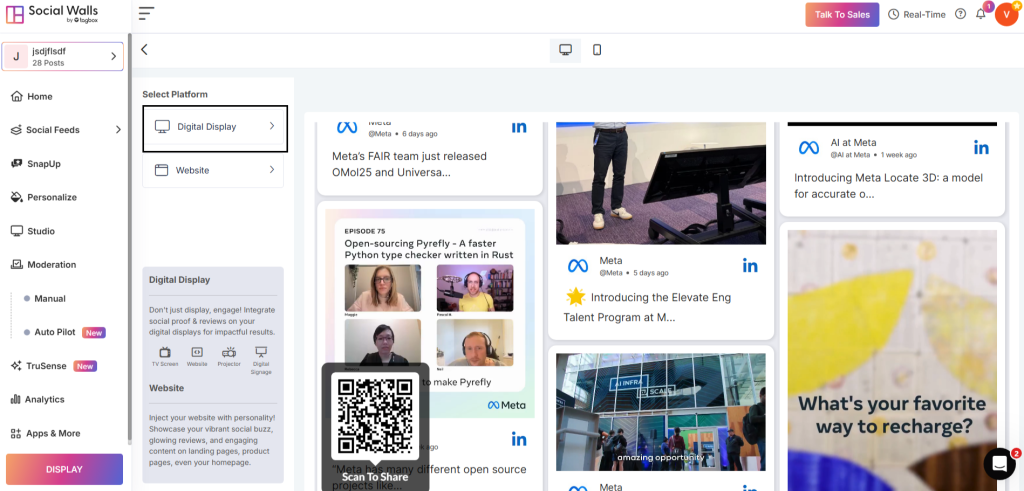Select the Website platform option
Viewport: 1024px width, 491px height.
pyautogui.click(x=213, y=170)
